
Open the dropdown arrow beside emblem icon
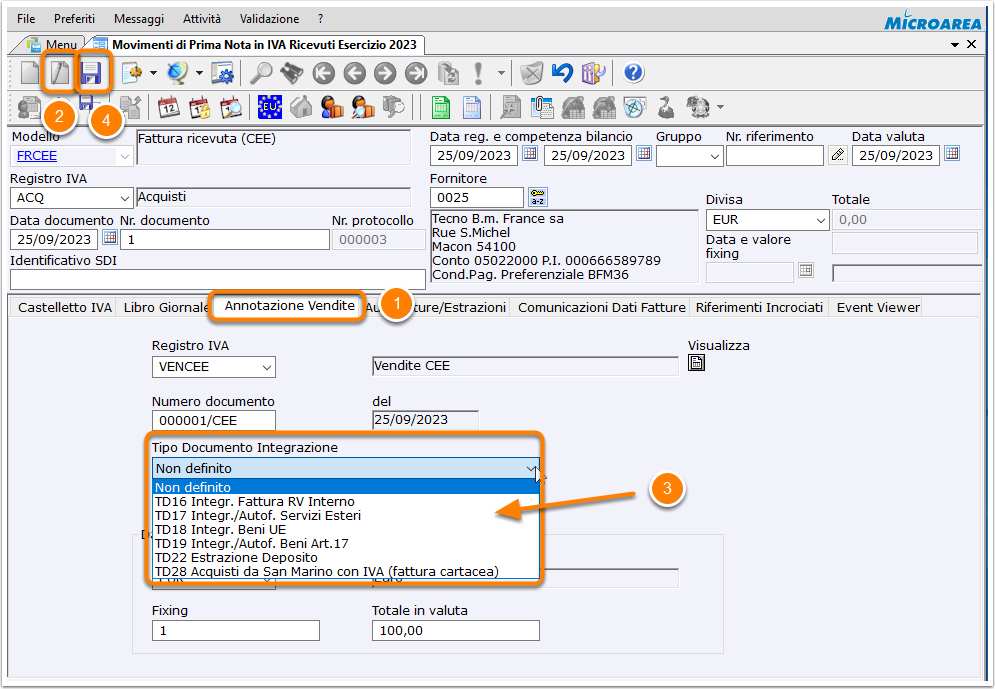coord(720,107)
